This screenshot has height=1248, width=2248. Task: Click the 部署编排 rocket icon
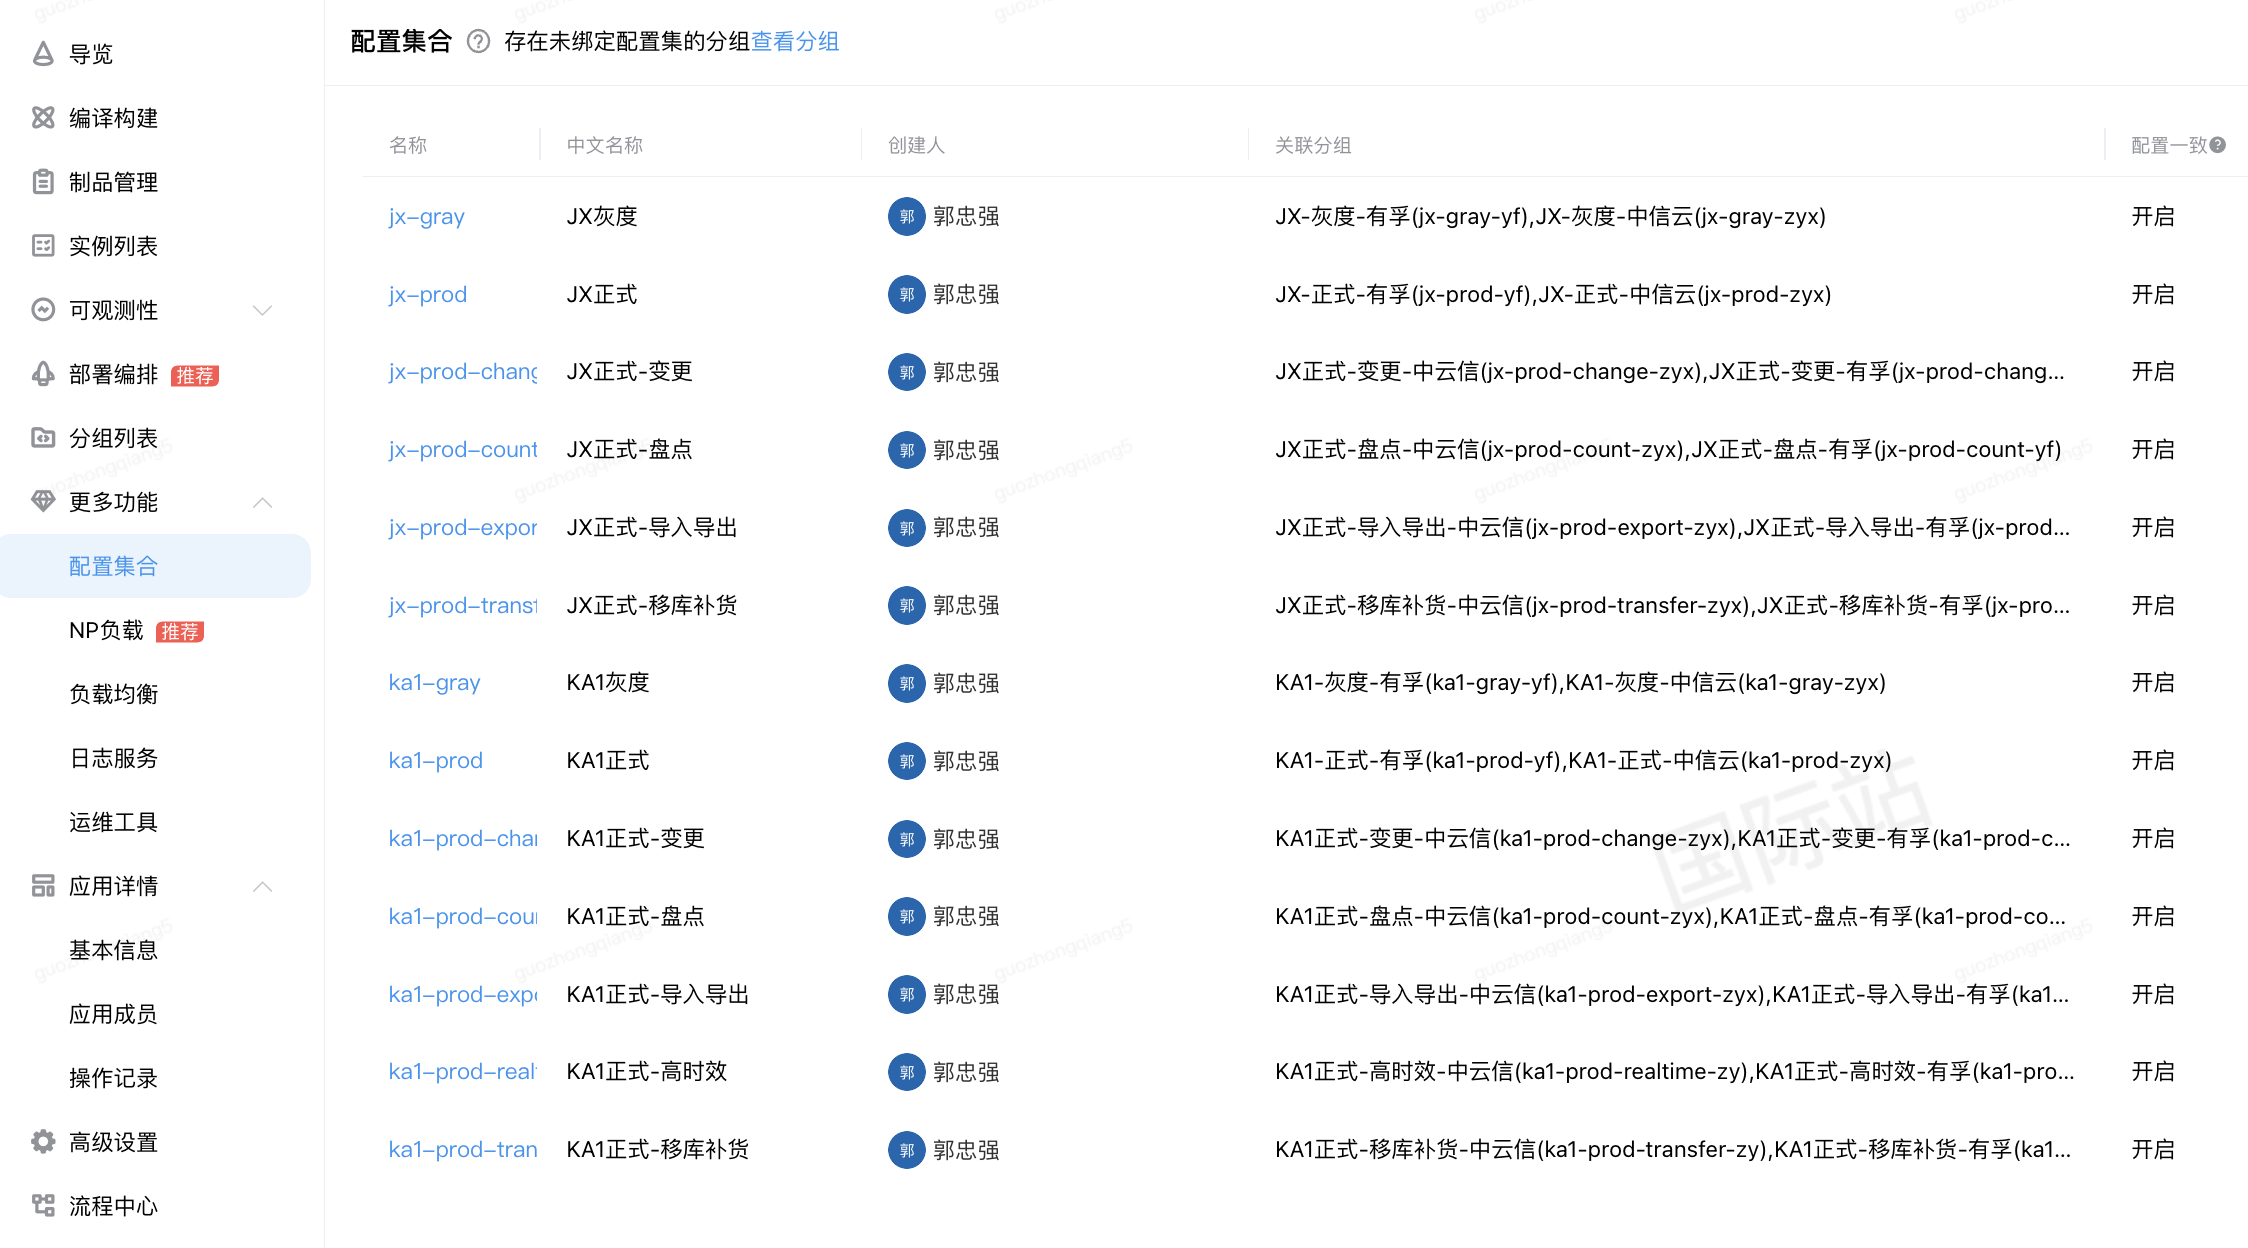[x=42, y=374]
